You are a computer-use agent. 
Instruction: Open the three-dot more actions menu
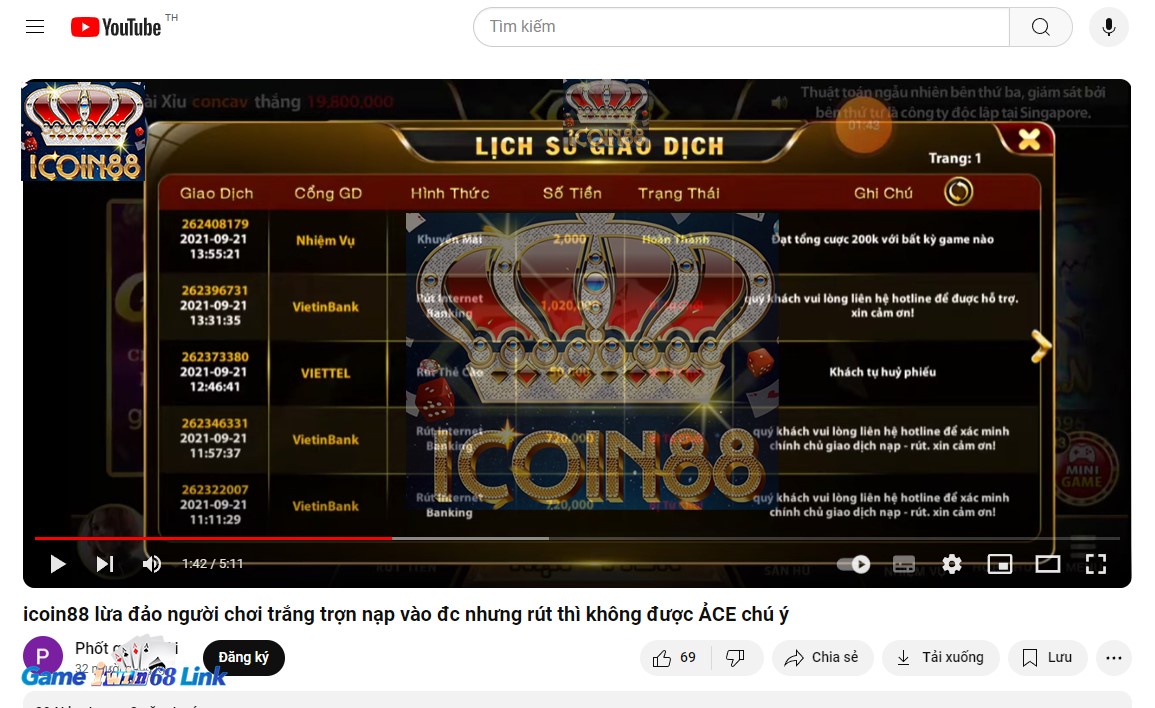1114,658
